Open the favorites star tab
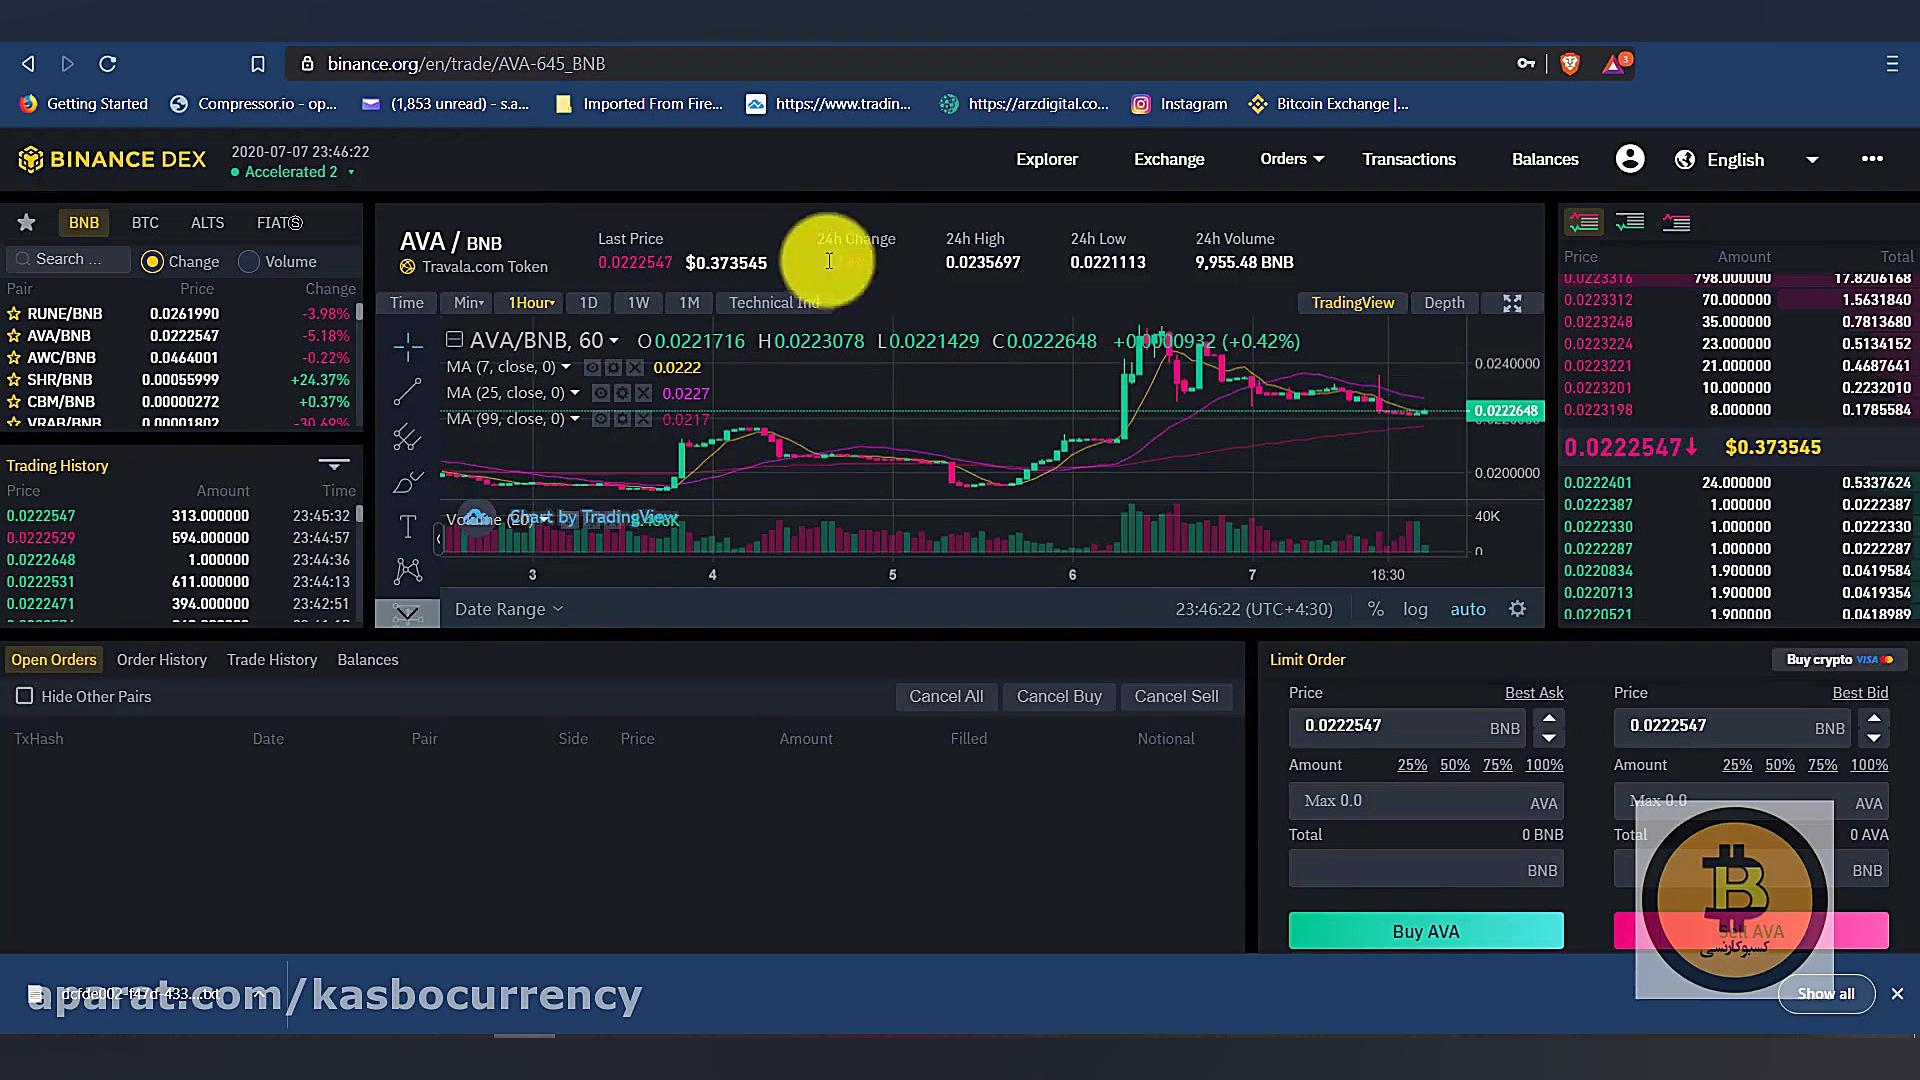This screenshot has height=1080, width=1920. 27,222
